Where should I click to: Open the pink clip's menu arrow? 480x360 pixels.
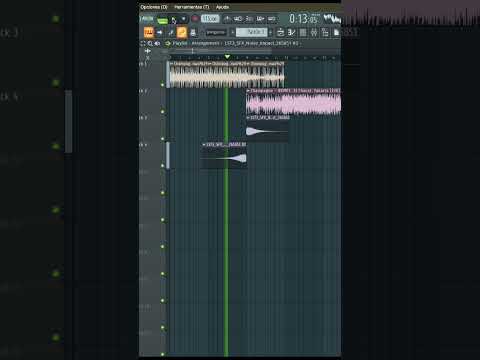(248, 90)
